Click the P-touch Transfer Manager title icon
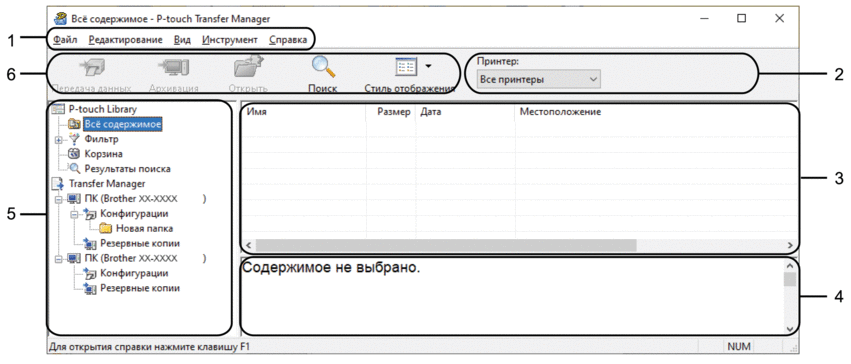 point(61,18)
